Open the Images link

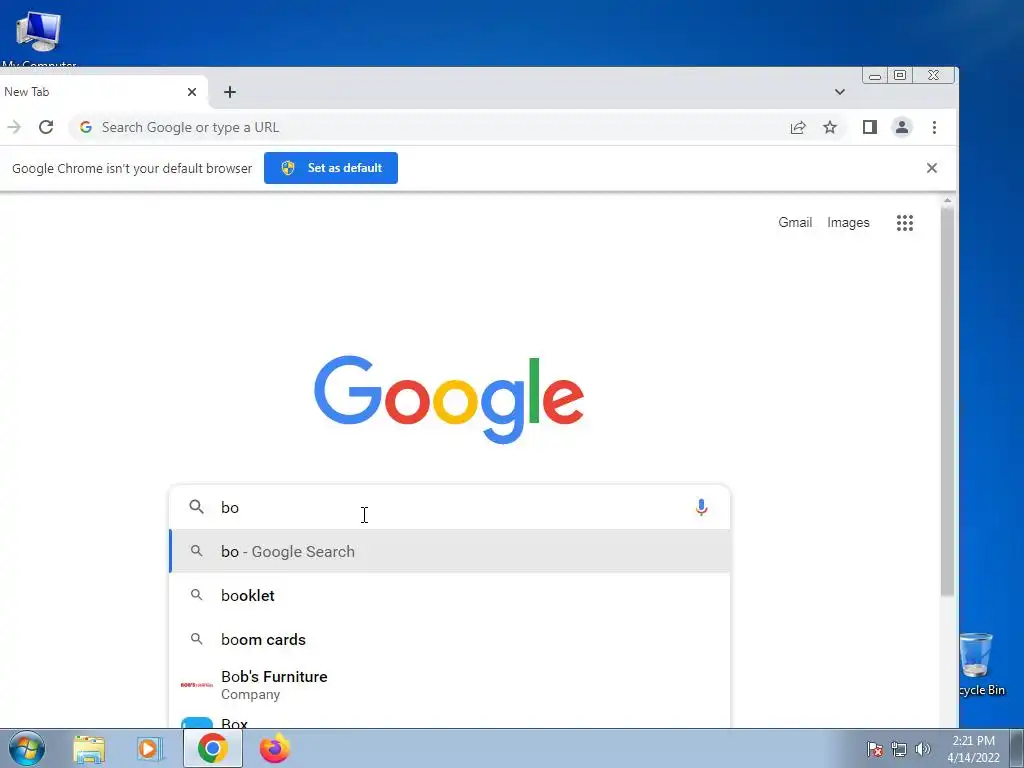[848, 223]
